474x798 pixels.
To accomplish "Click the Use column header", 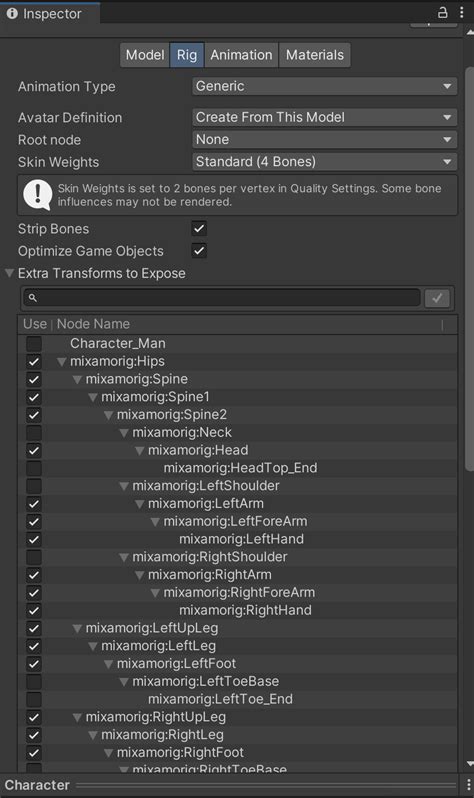I will 35,324.
